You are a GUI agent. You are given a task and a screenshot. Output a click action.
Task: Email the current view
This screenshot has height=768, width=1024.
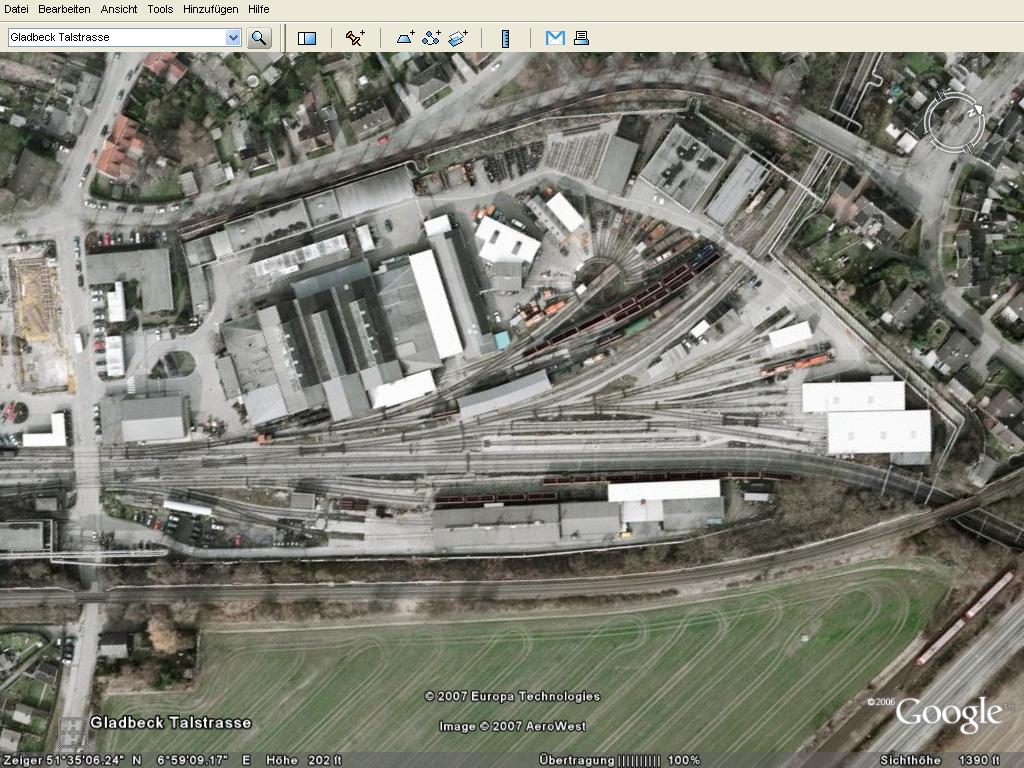point(555,38)
